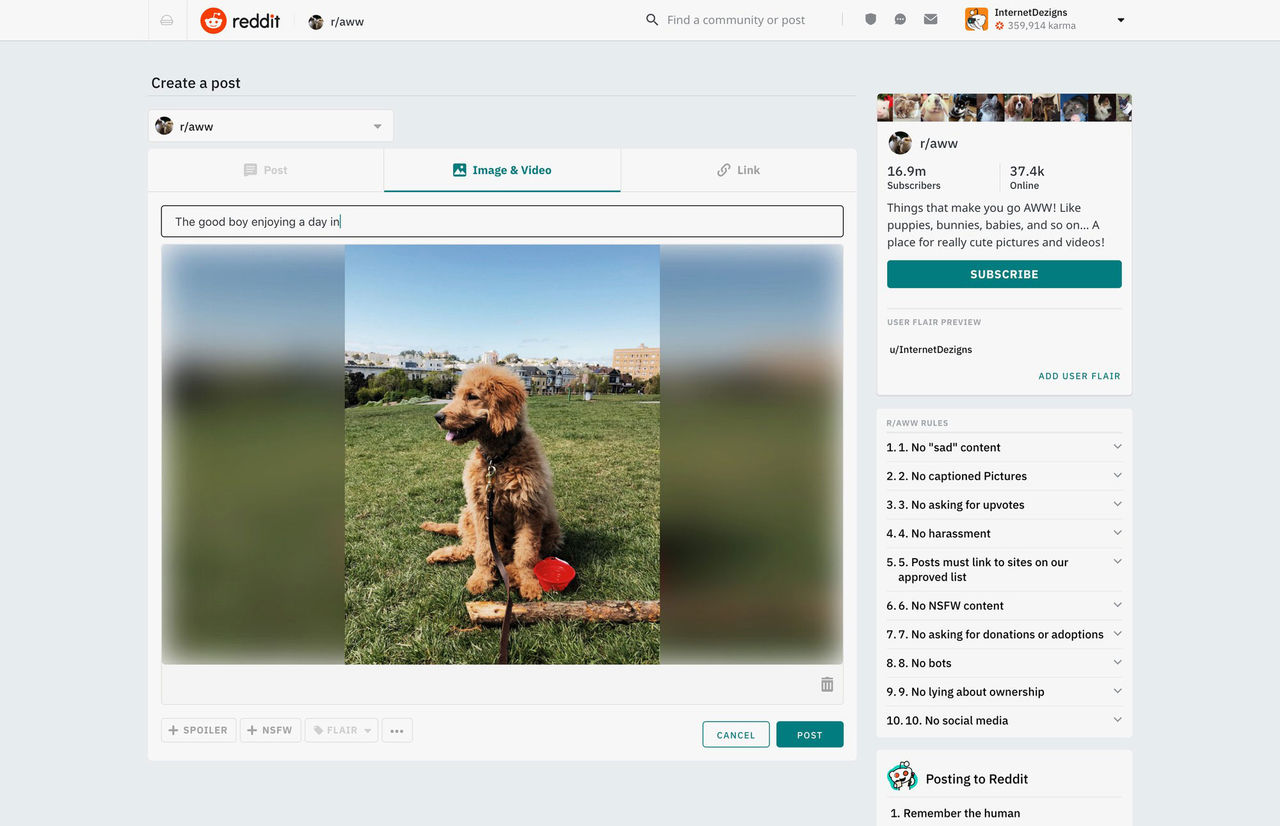Open the chat bubble icon
The width and height of the screenshot is (1280, 826).
(900, 20)
